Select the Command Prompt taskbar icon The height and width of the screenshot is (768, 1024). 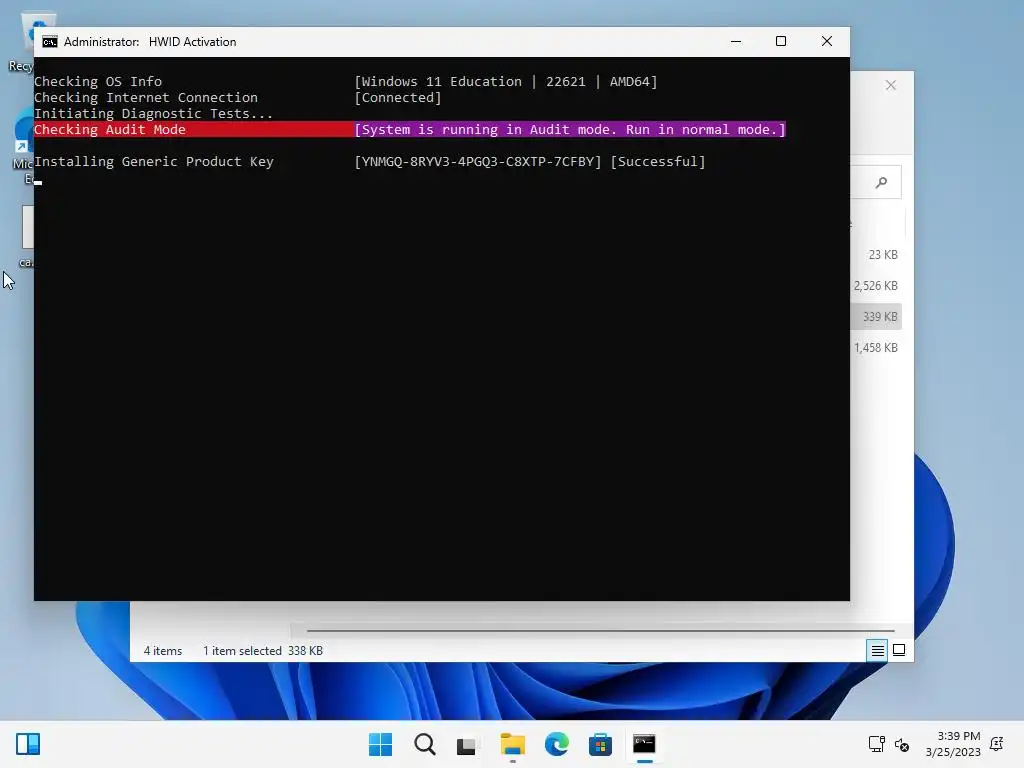[644, 744]
